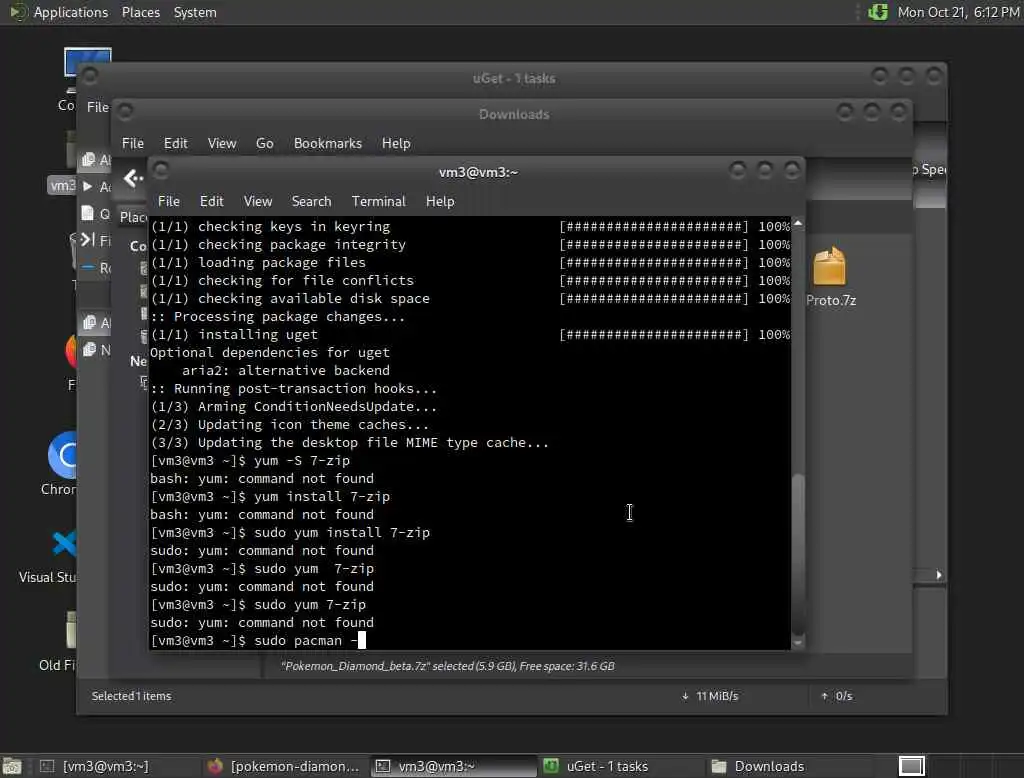This screenshot has width=1024, height=778.
Task: Open the System menu in top panel
Action: click(x=195, y=12)
